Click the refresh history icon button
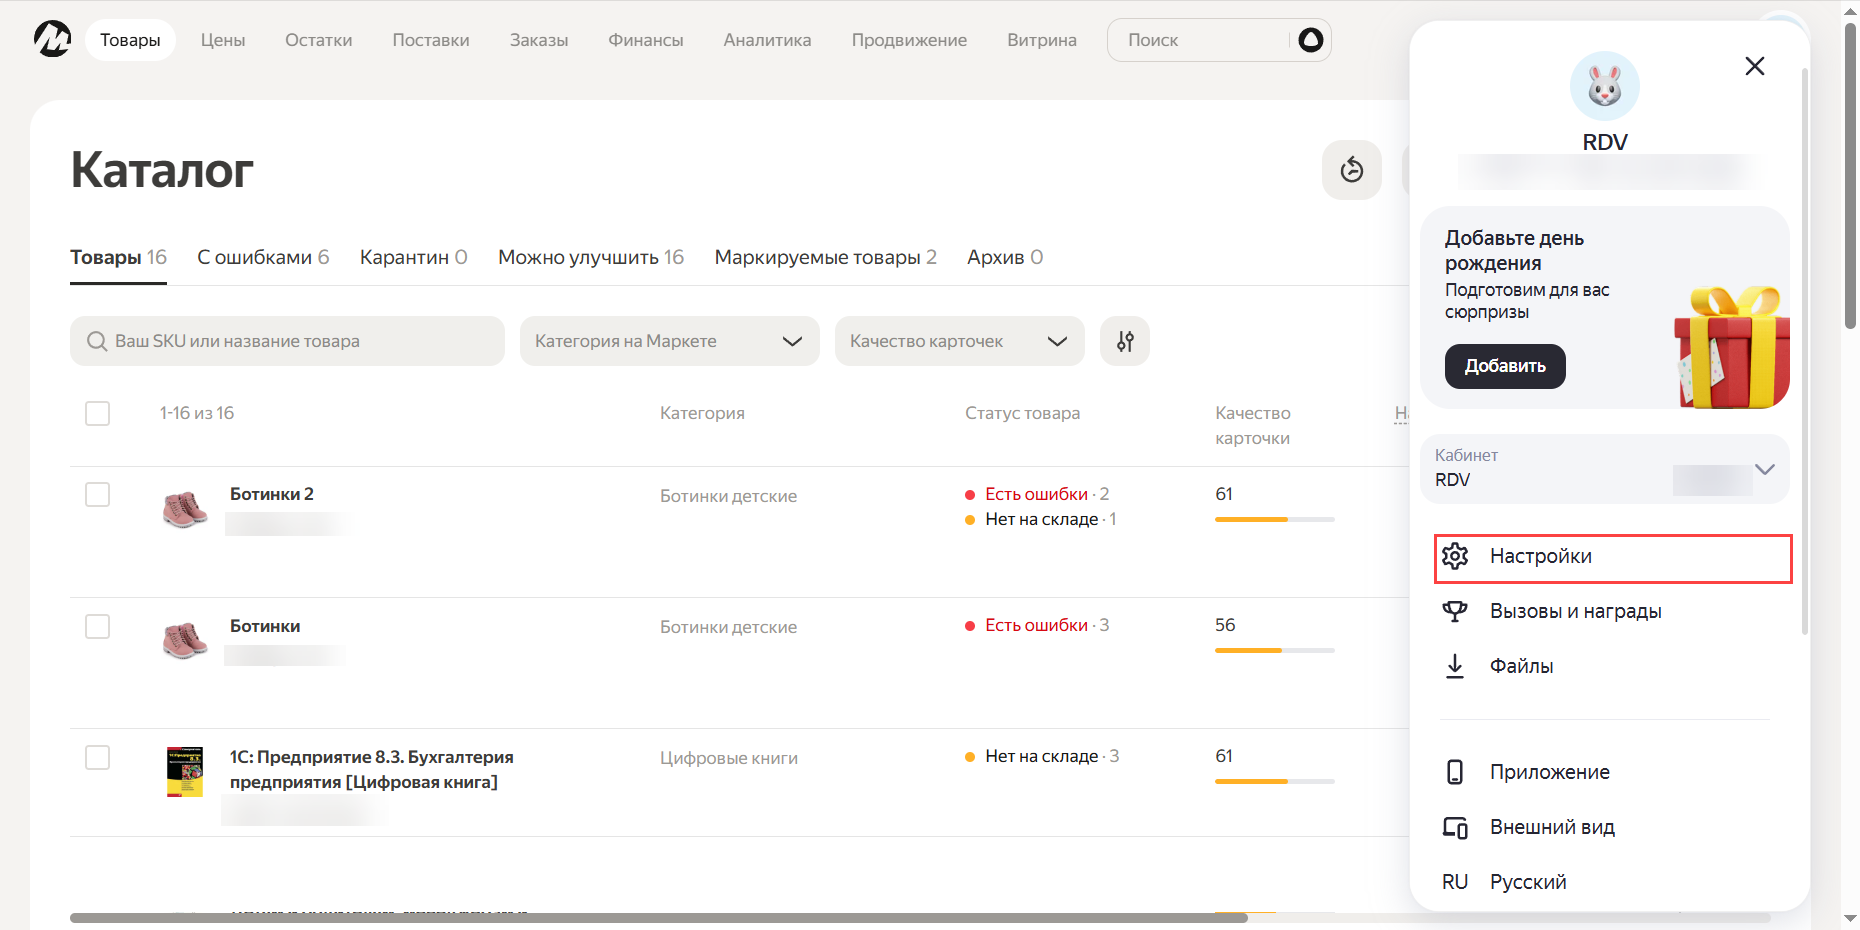 tap(1351, 170)
